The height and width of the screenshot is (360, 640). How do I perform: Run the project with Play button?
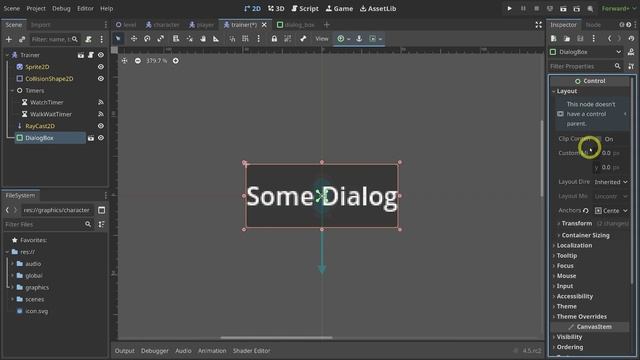[509, 8]
